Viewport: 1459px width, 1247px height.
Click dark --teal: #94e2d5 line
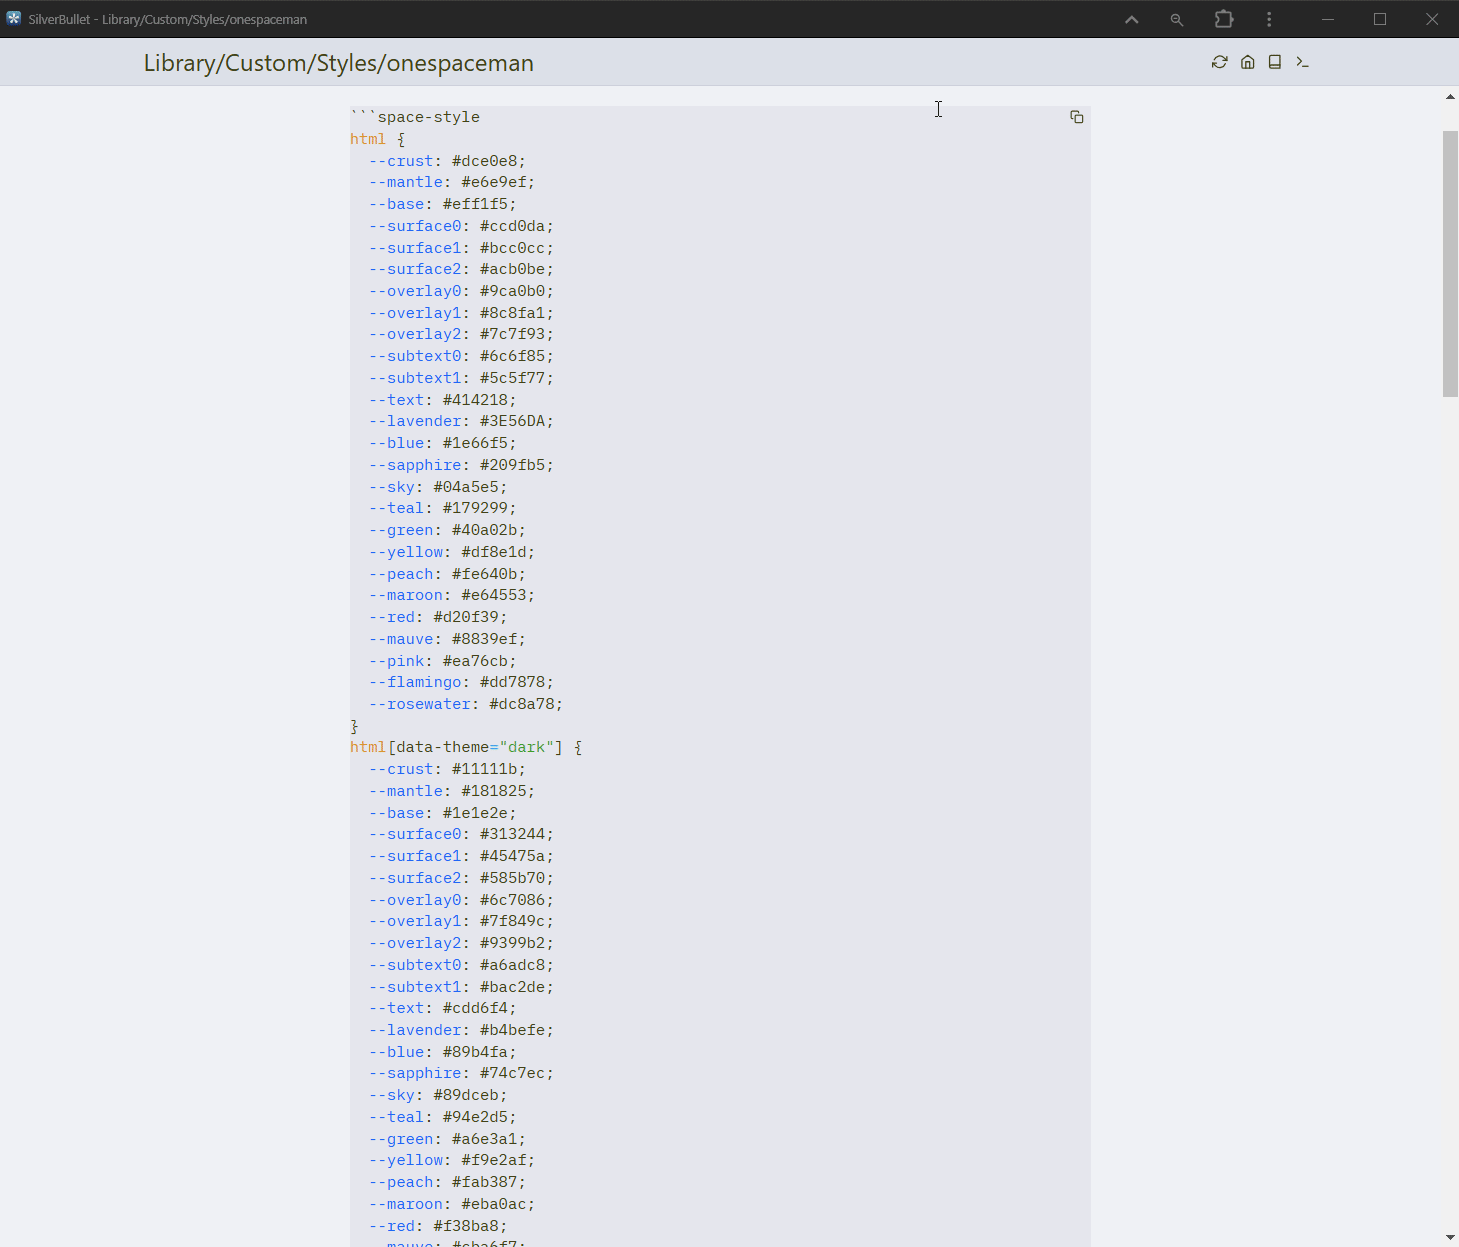click(x=442, y=1117)
